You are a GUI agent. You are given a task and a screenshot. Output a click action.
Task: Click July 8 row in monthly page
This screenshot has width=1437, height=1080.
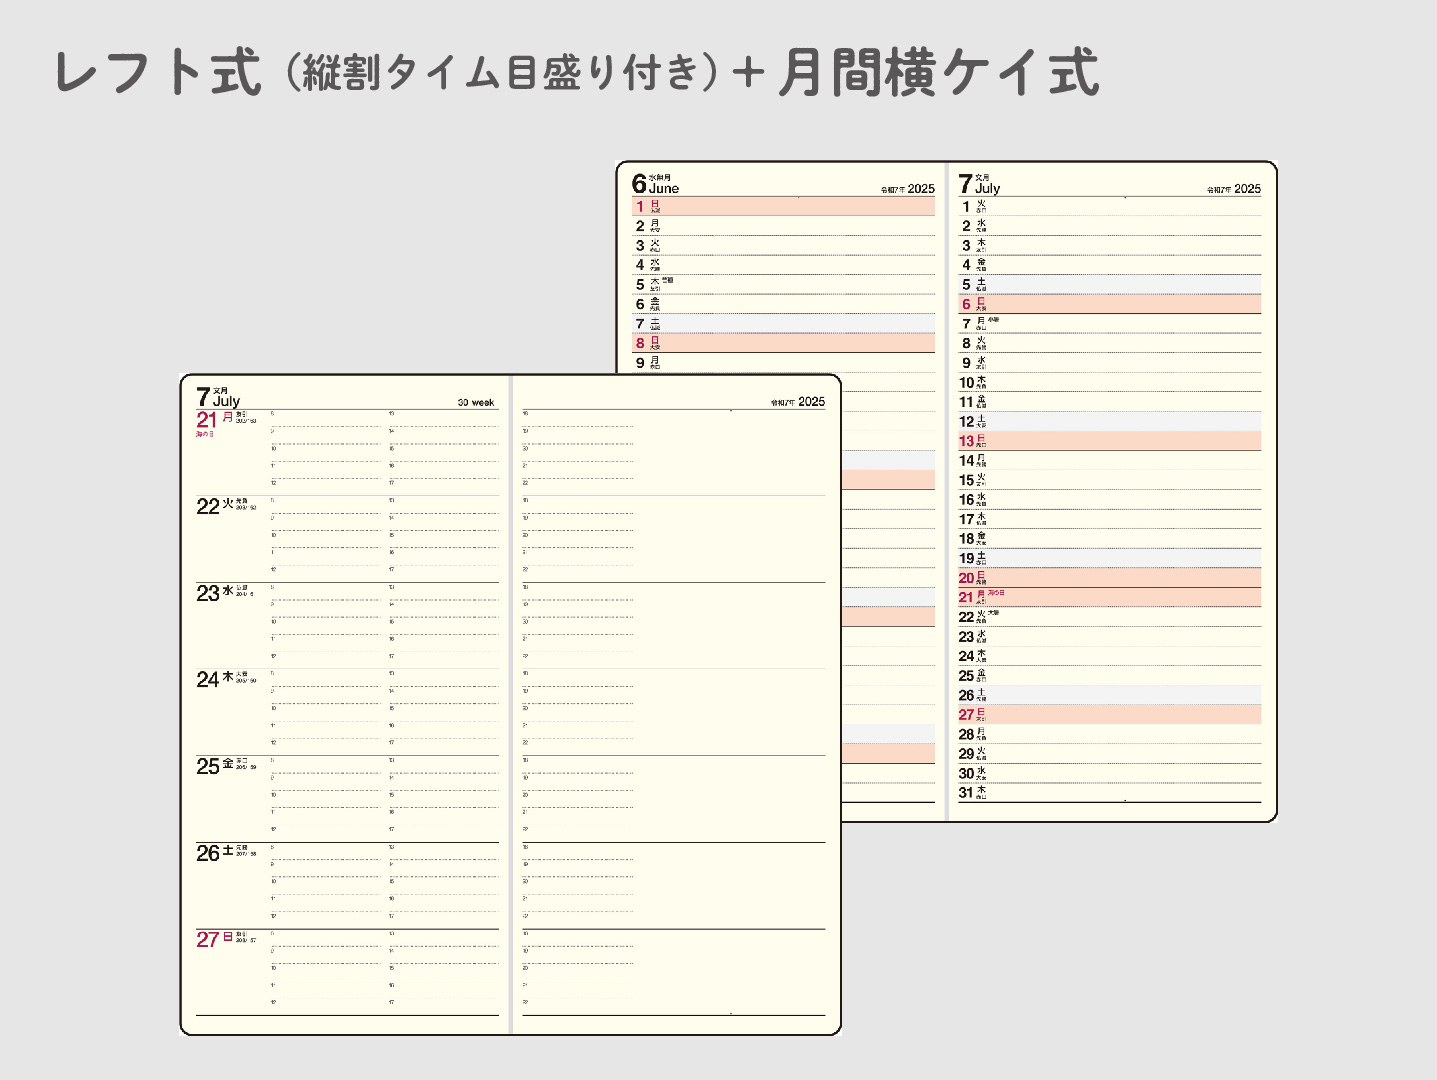coord(1109,343)
